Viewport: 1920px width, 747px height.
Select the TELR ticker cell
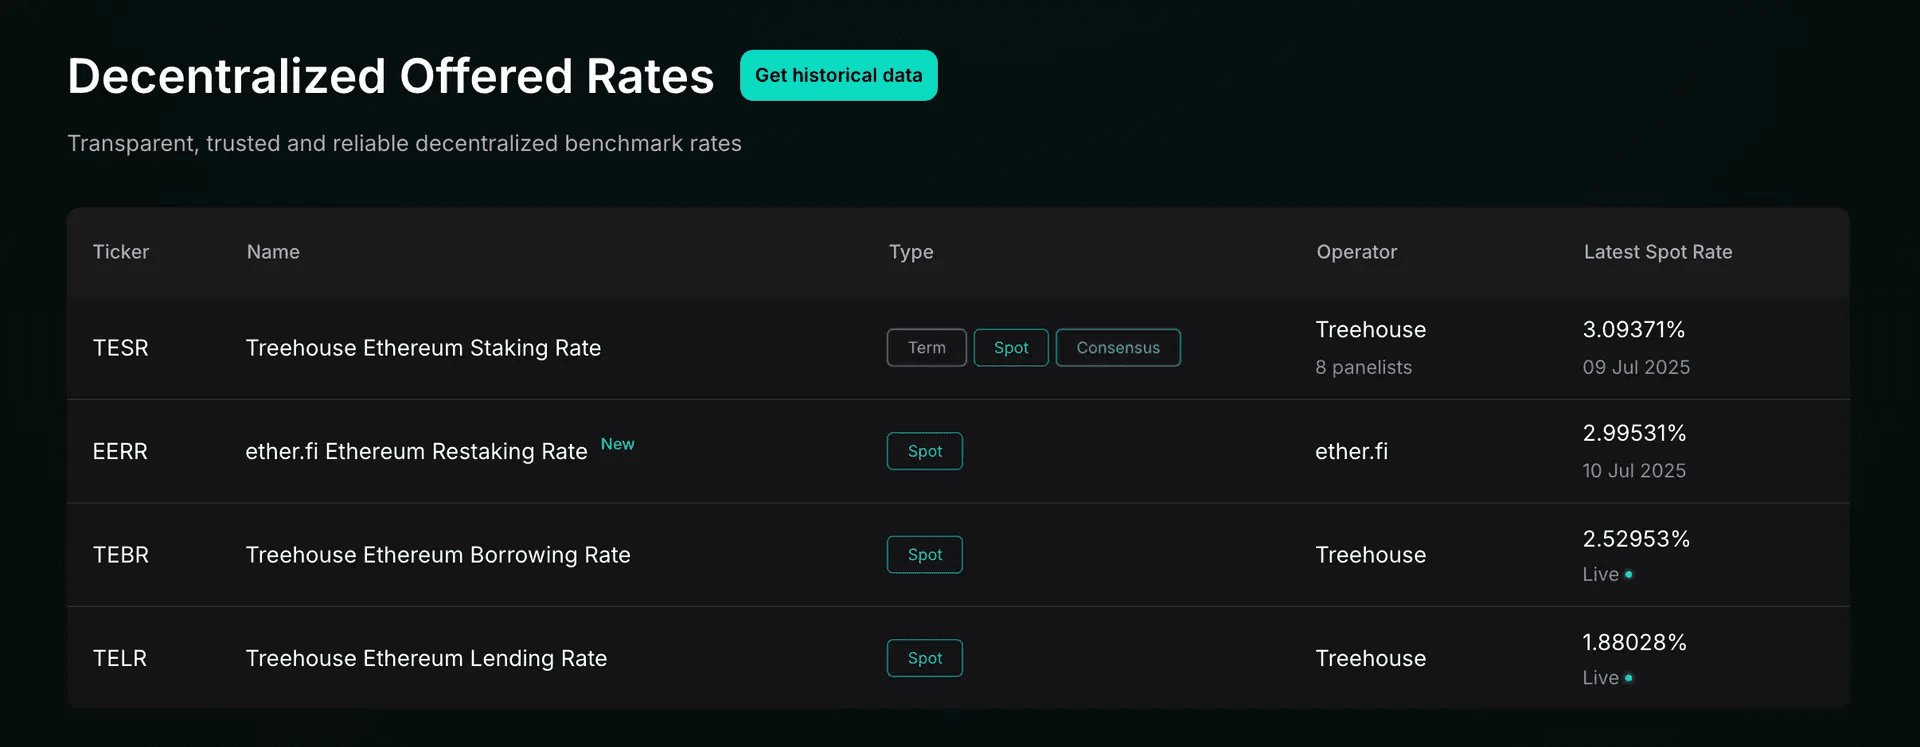click(x=120, y=658)
